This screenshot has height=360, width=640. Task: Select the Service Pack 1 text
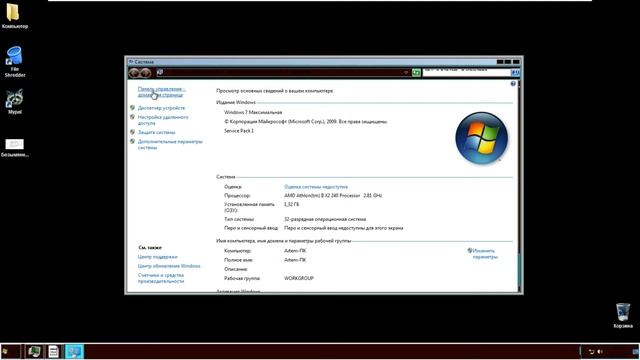[x=239, y=131]
